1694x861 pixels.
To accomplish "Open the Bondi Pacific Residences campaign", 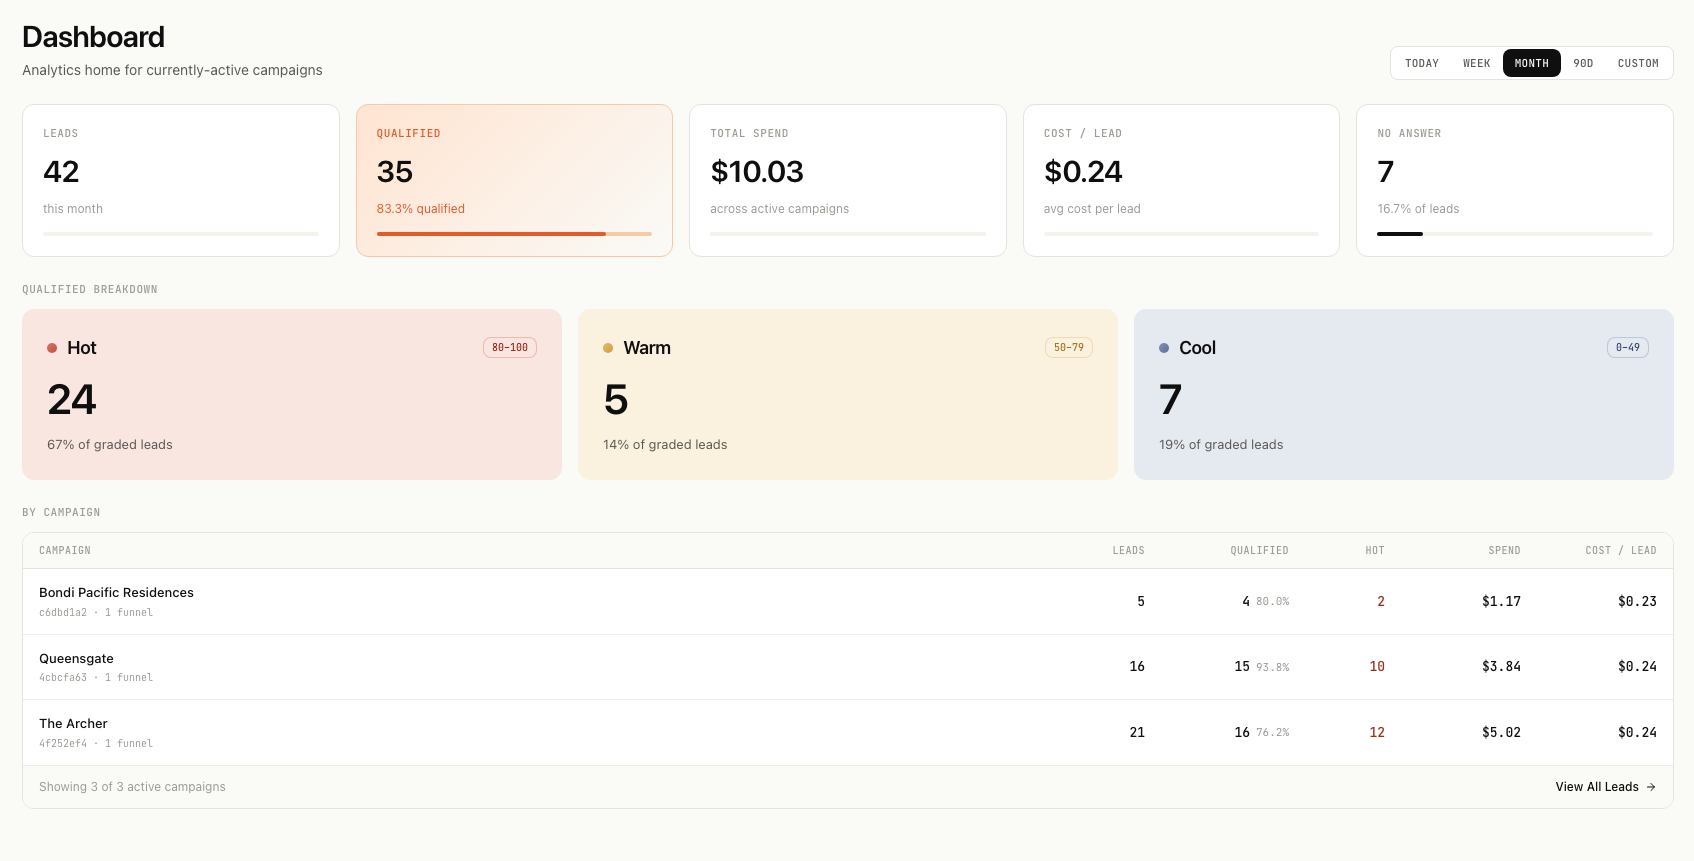I will pyautogui.click(x=116, y=593).
